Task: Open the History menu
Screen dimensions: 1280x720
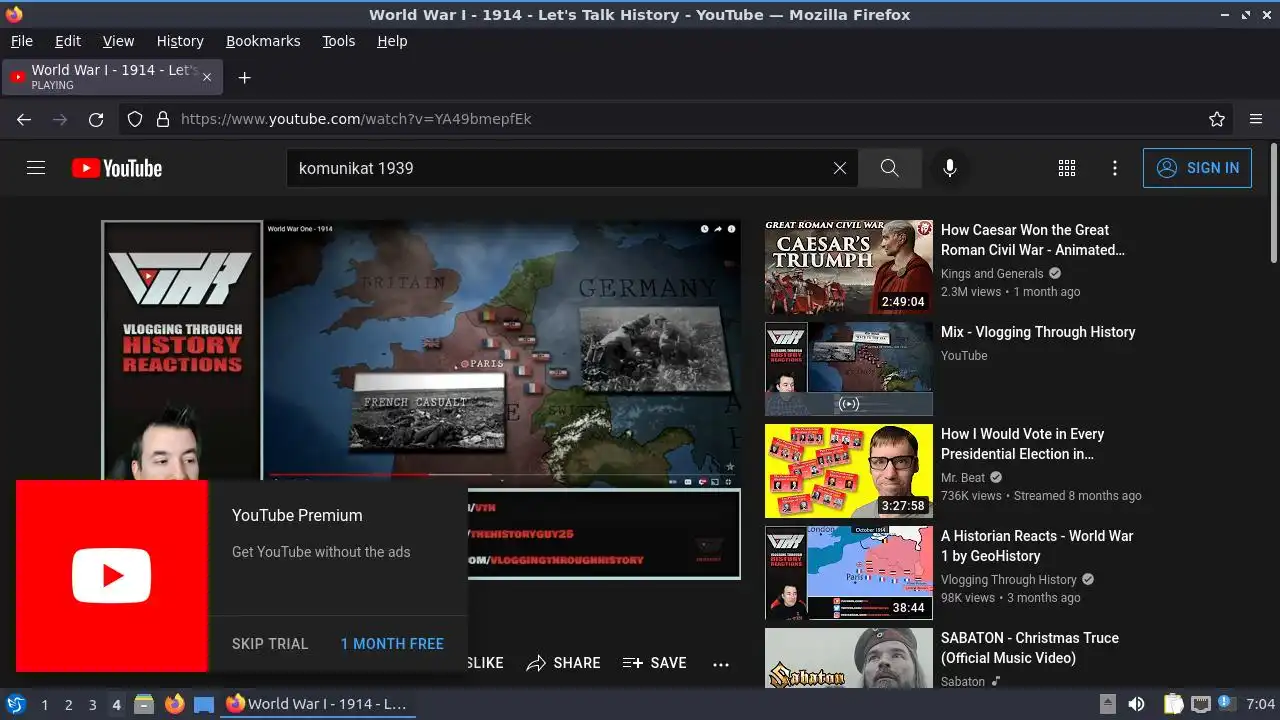Action: (x=180, y=41)
